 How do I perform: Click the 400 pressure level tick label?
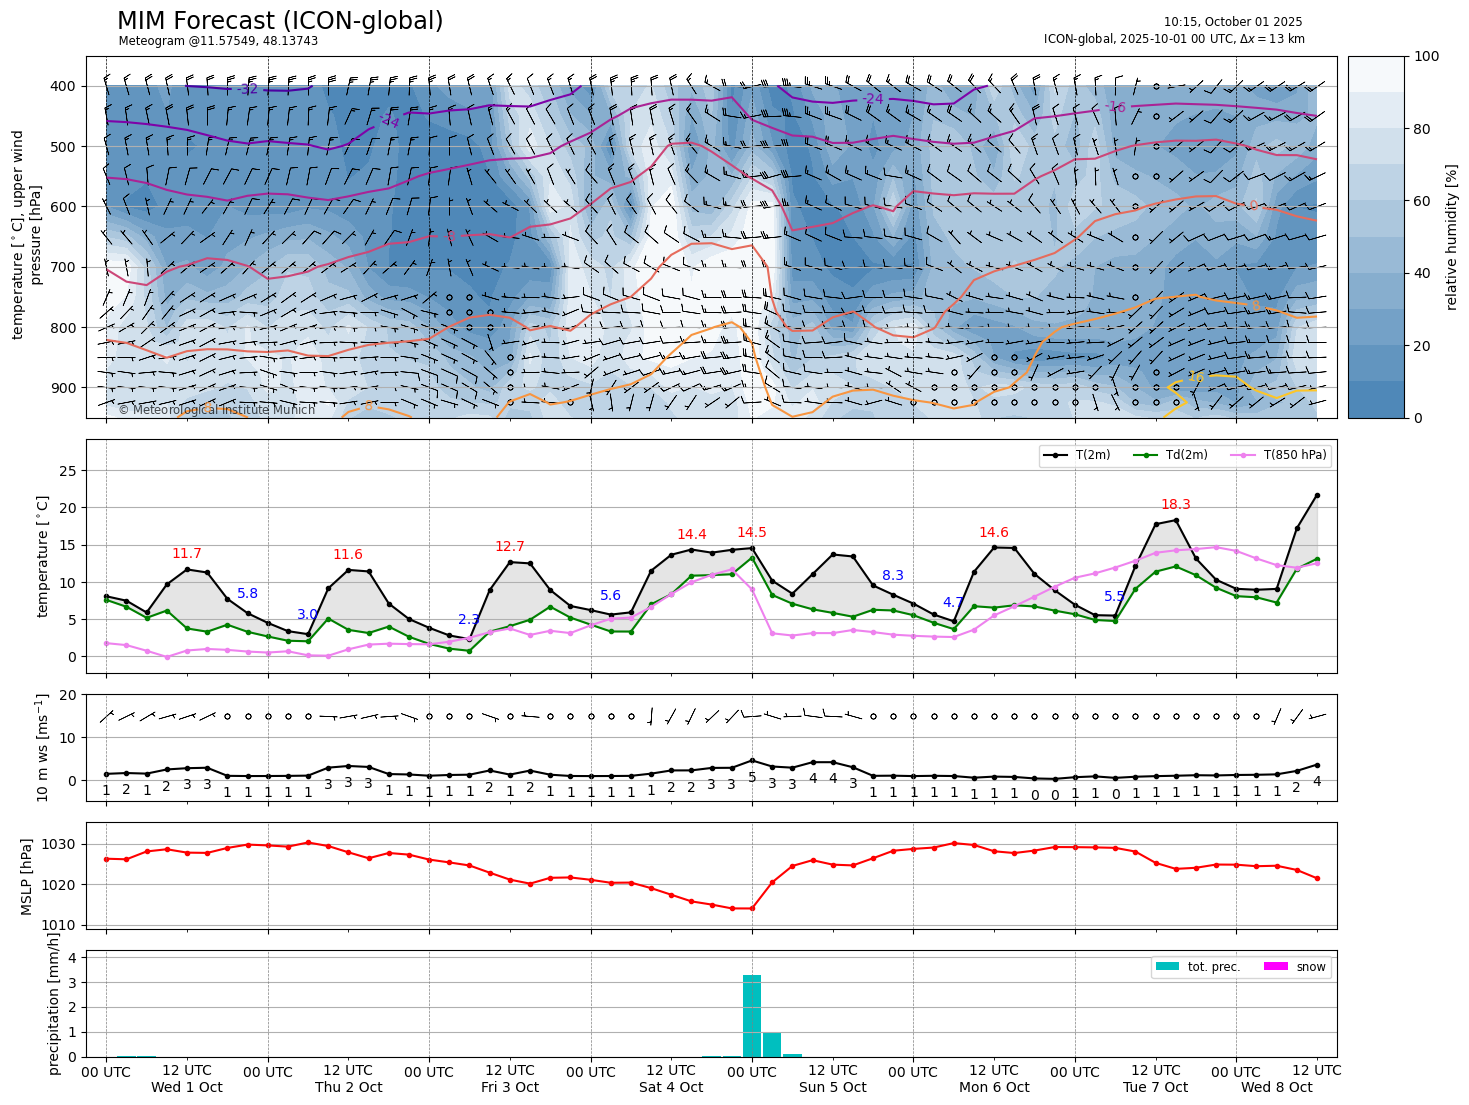coord(64,87)
